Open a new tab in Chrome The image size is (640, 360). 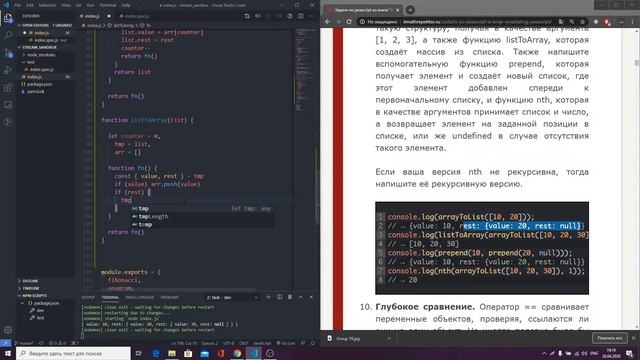(410, 10)
